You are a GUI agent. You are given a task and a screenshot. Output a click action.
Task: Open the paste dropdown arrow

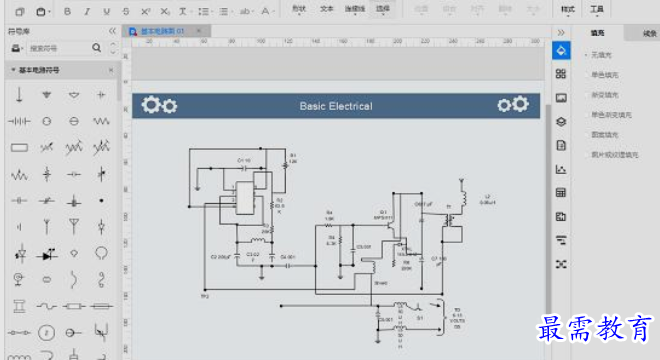tap(50, 12)
